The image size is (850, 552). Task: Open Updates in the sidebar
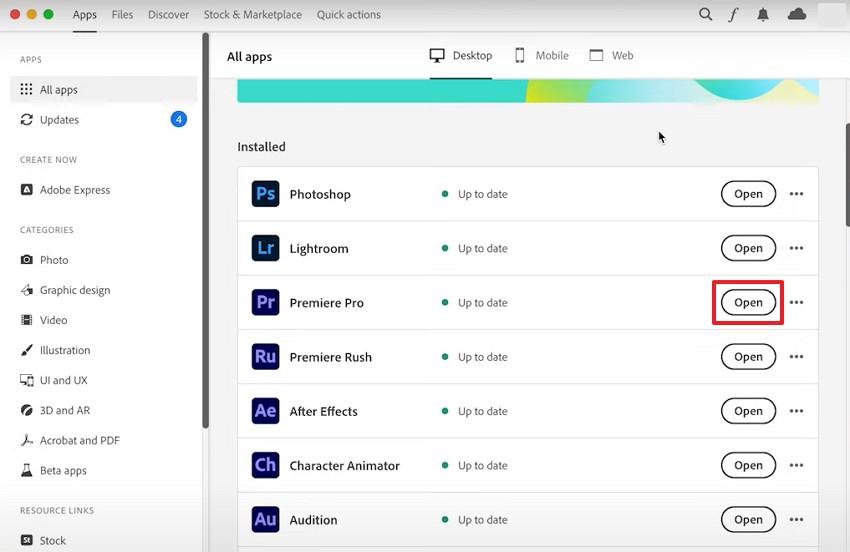tap(103, 119)
